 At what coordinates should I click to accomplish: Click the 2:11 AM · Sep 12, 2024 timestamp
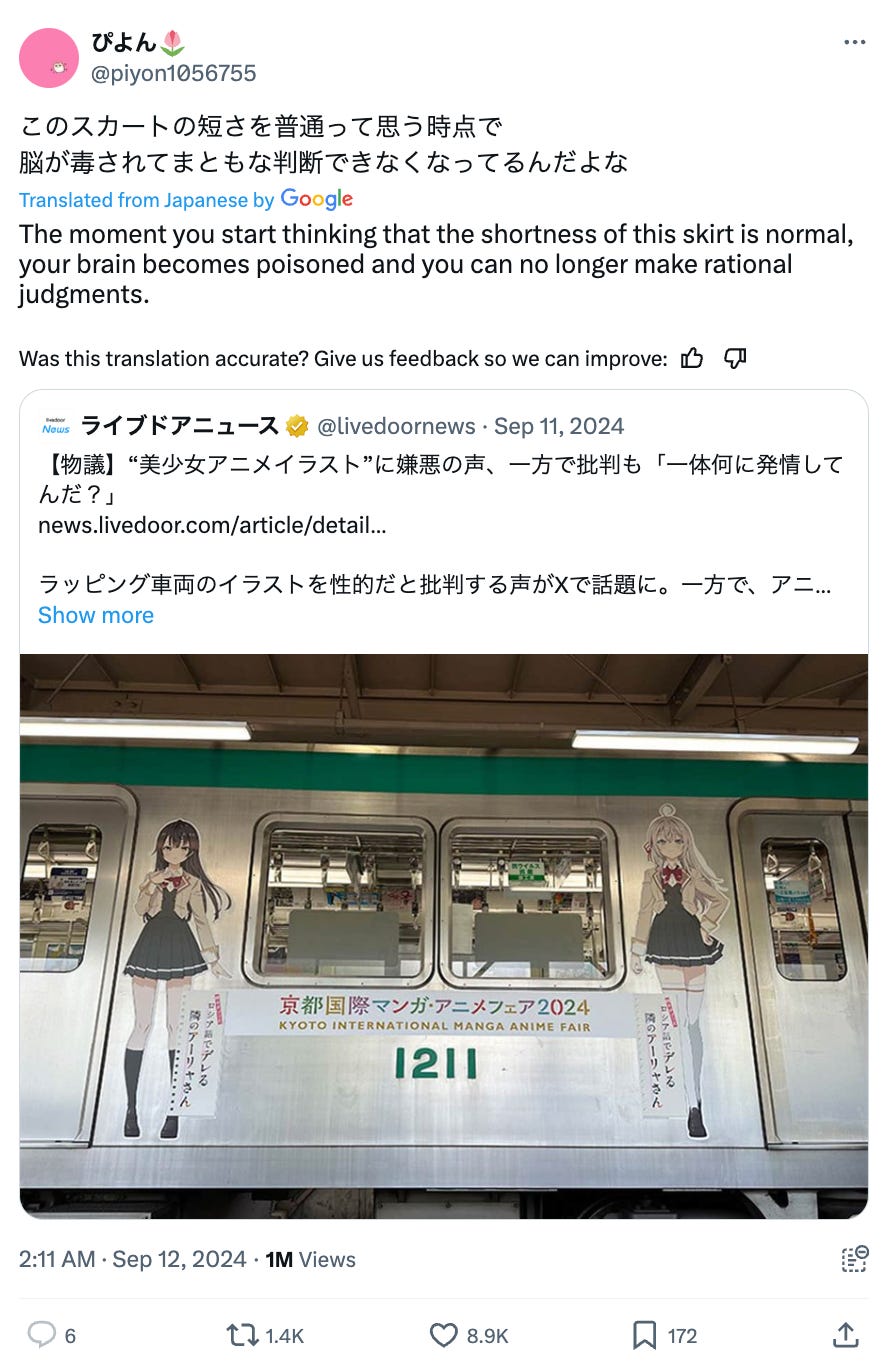[133, 1259]
